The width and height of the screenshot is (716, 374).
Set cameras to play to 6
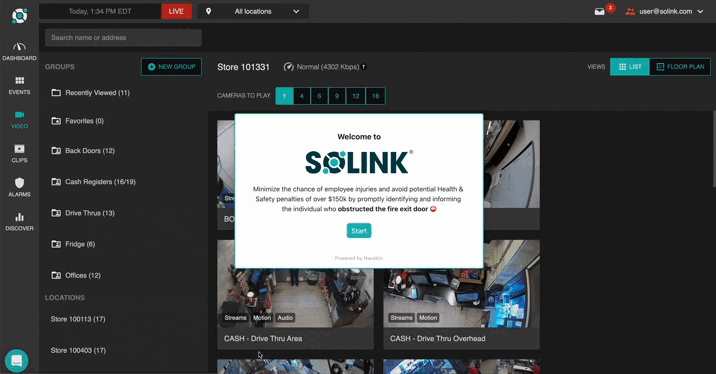[319, 96]
